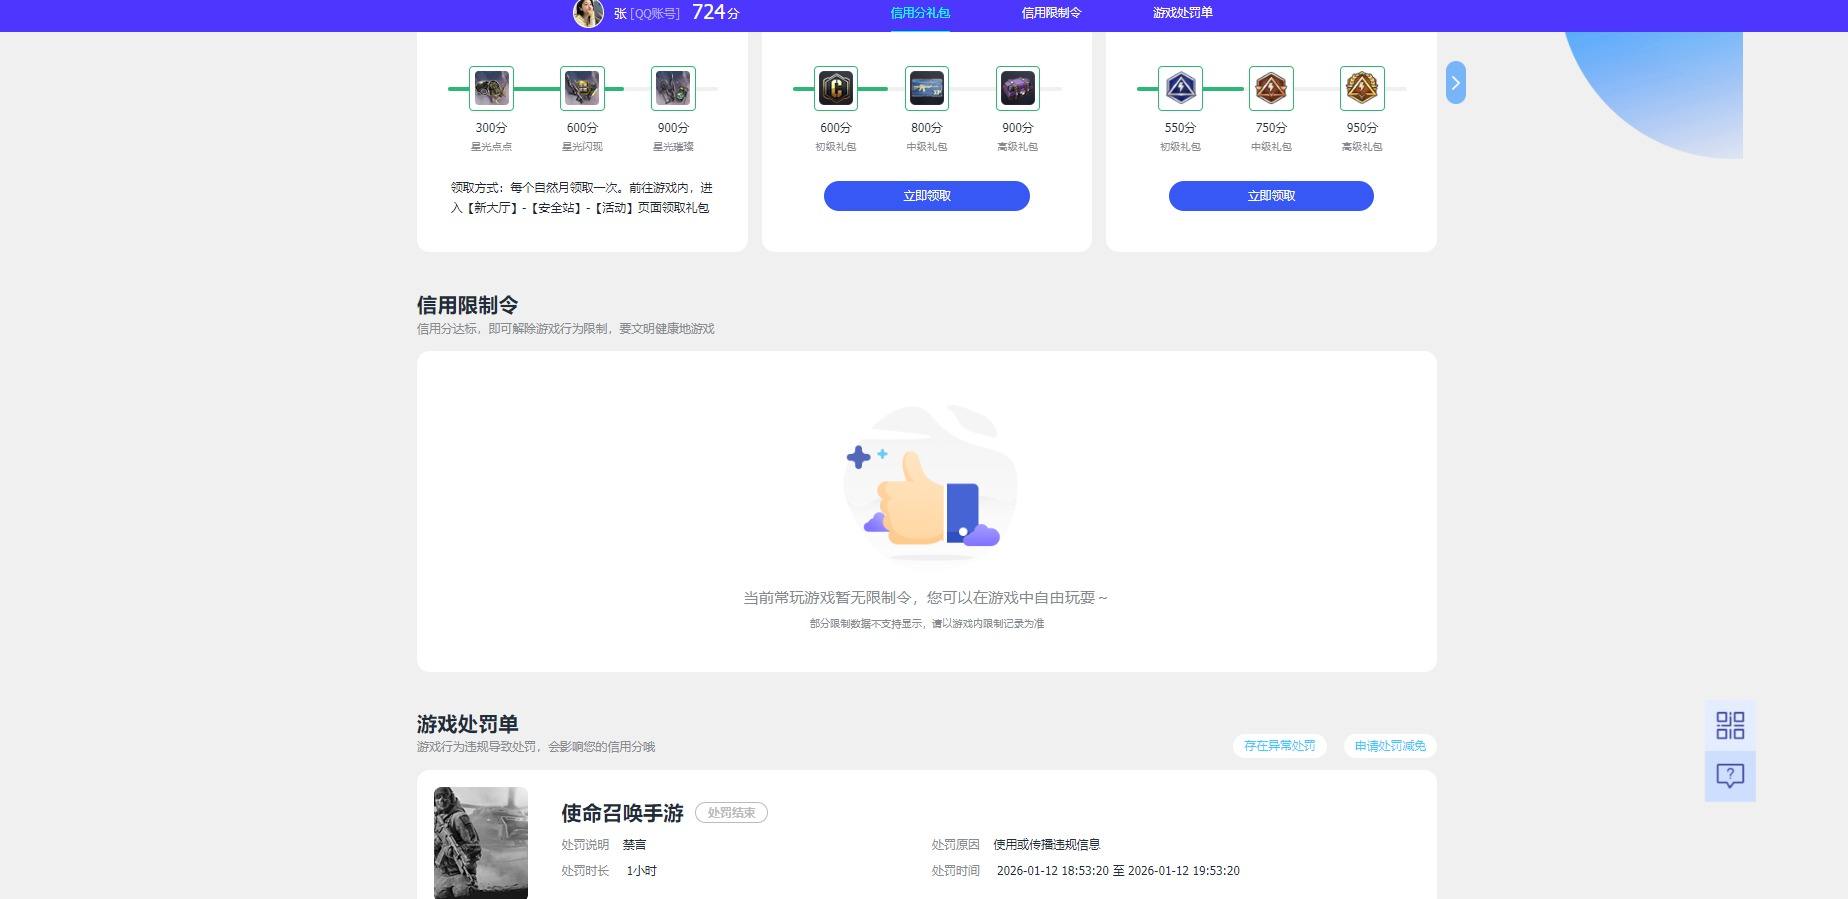Open the 存在异常处罚 link

click(1279, 746)
